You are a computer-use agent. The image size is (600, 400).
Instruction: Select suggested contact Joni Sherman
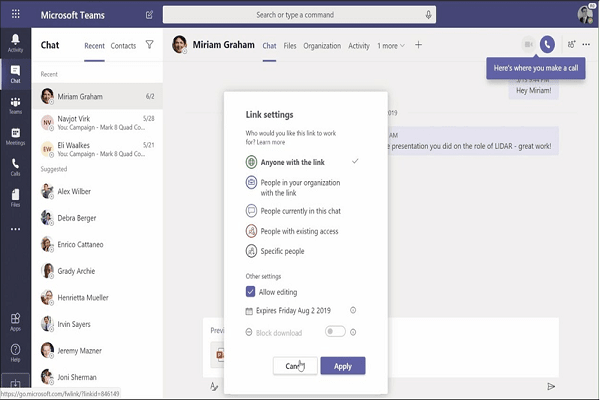click(98, 377)
